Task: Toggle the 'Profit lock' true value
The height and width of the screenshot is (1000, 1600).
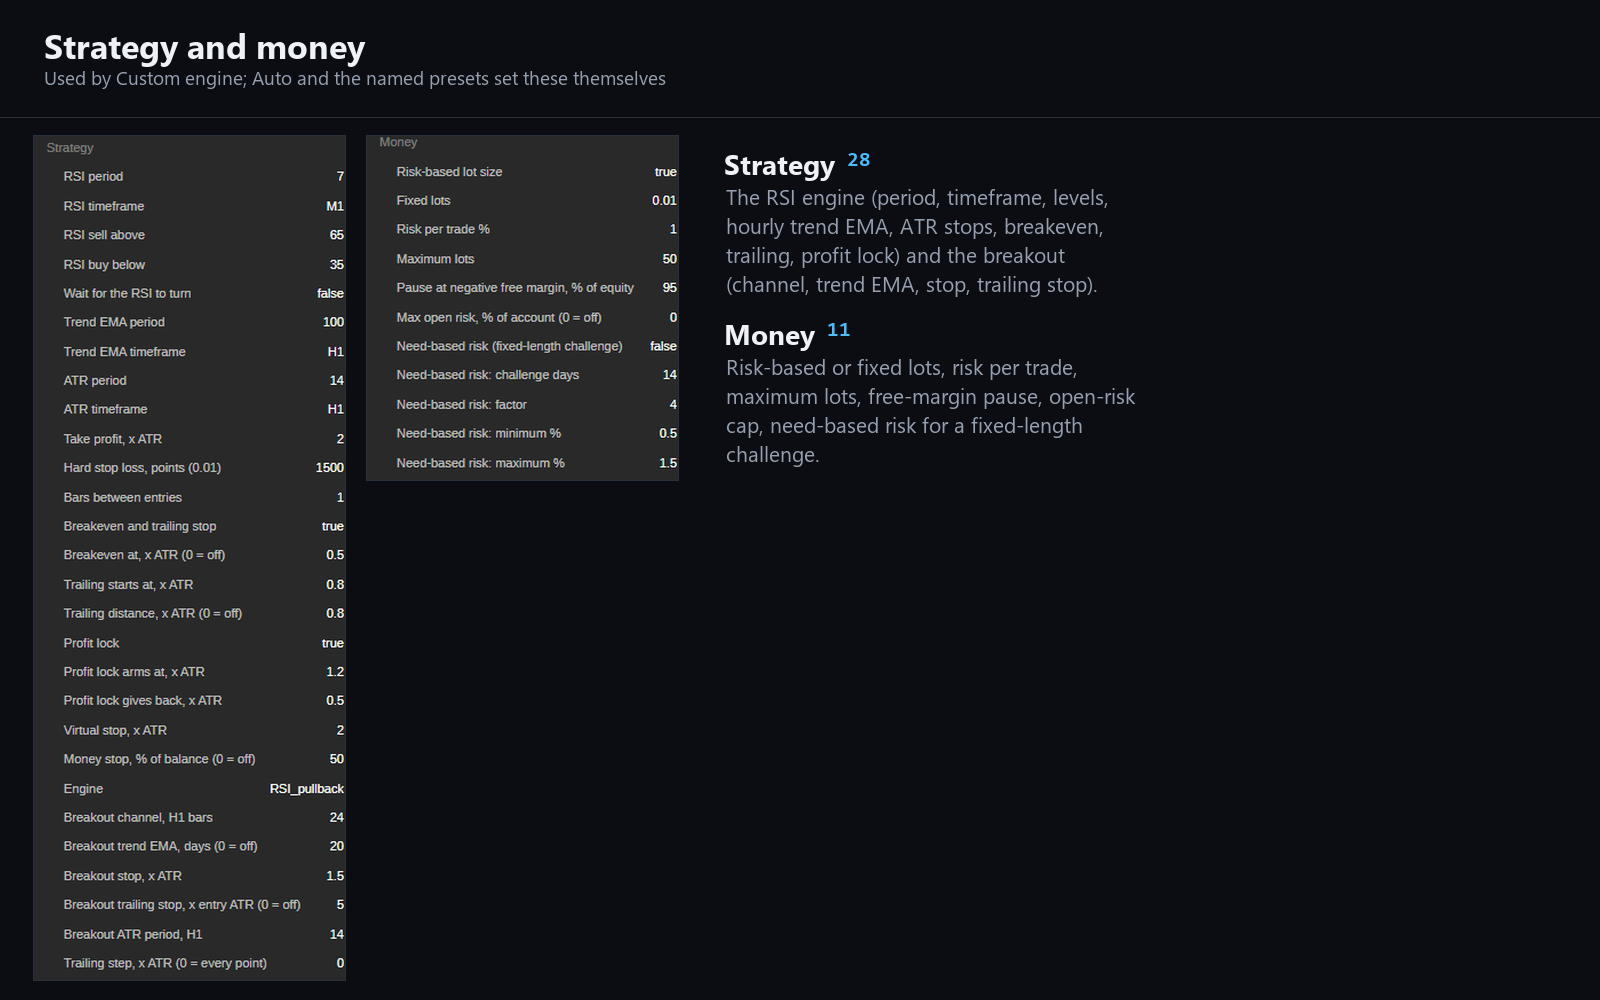Action: tap(332, 643)
